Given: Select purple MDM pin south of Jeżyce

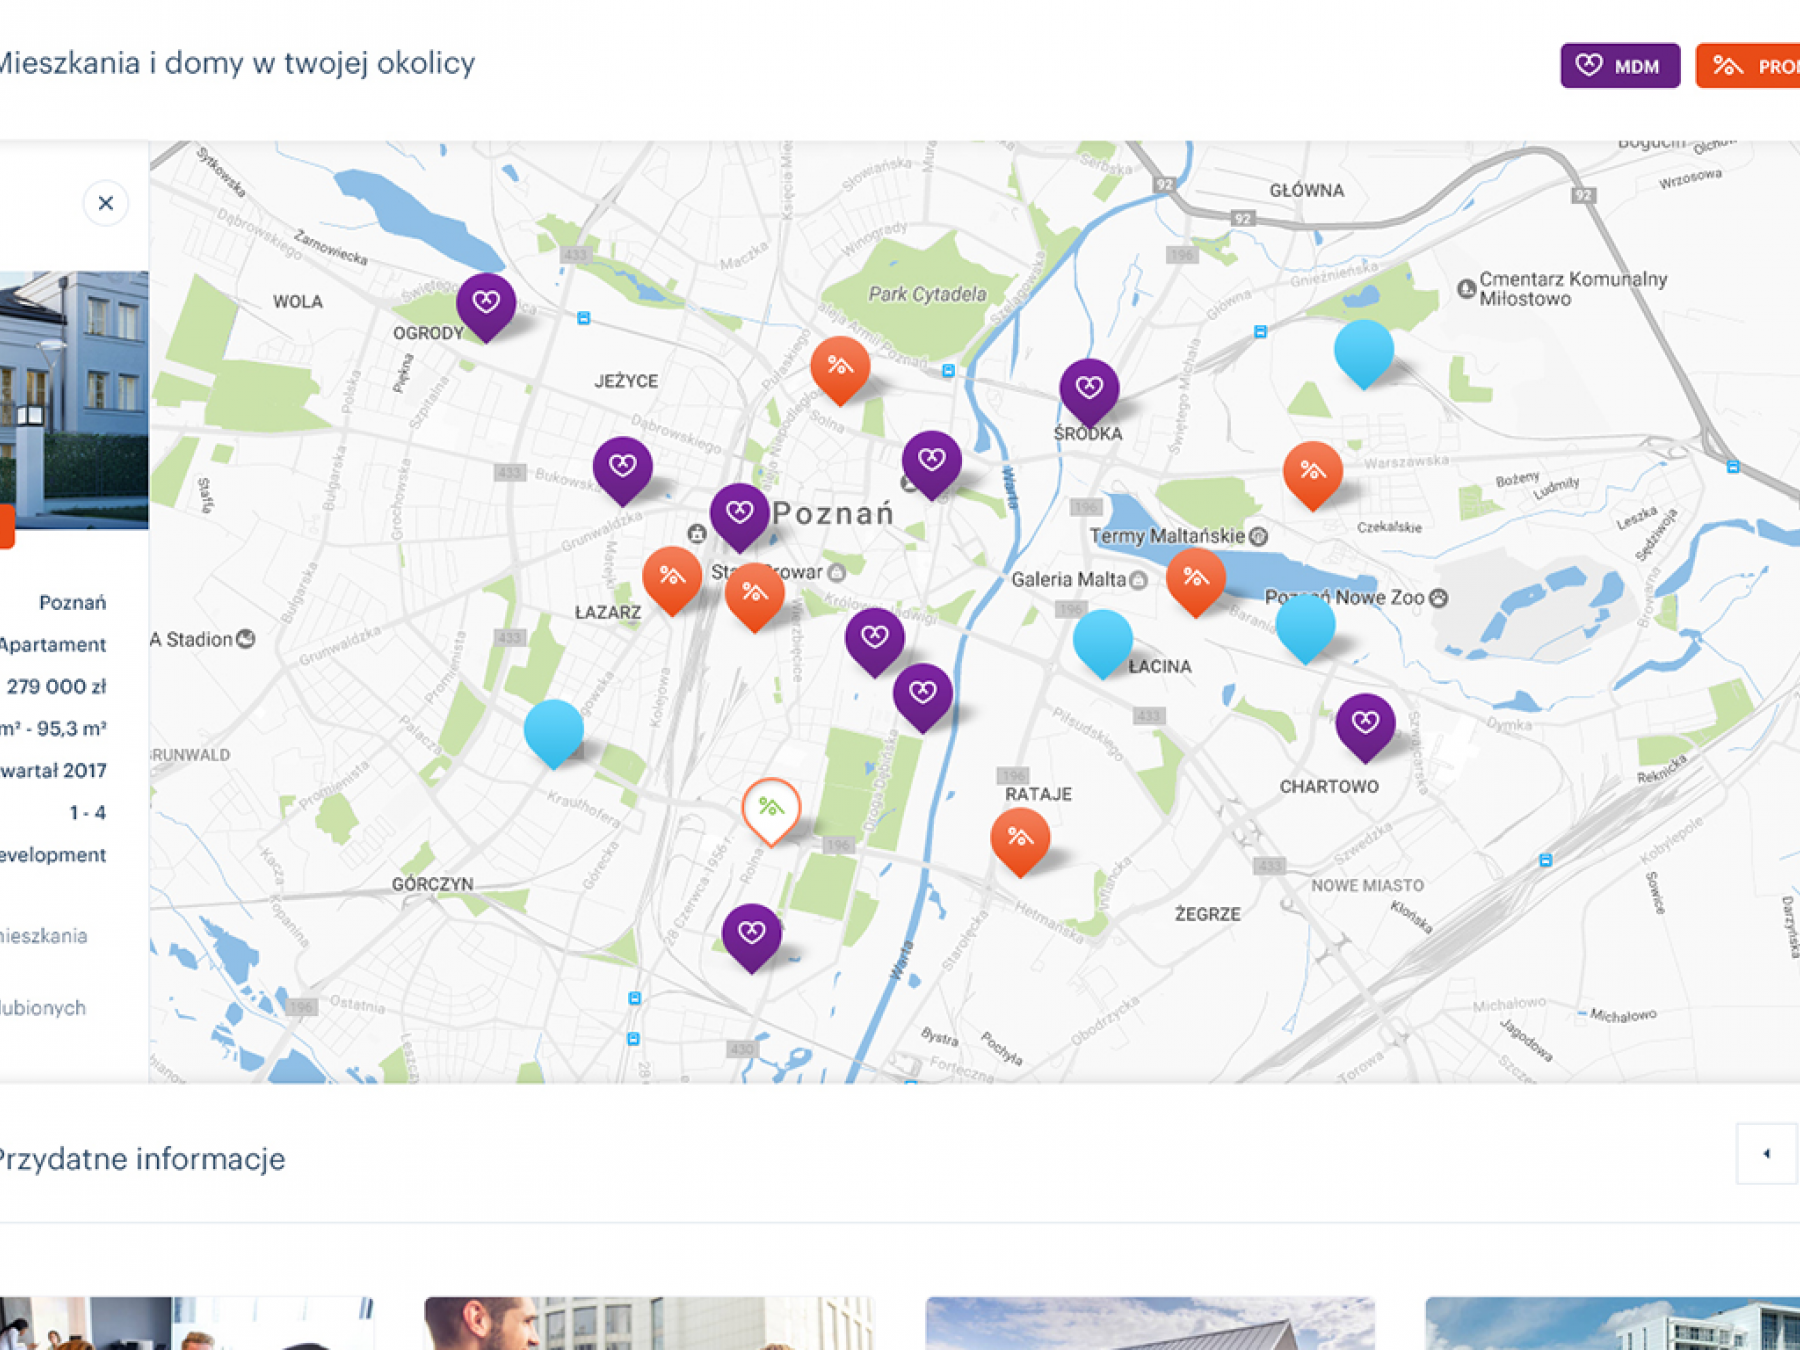Looking at the screenshot, I should [623, 469].
